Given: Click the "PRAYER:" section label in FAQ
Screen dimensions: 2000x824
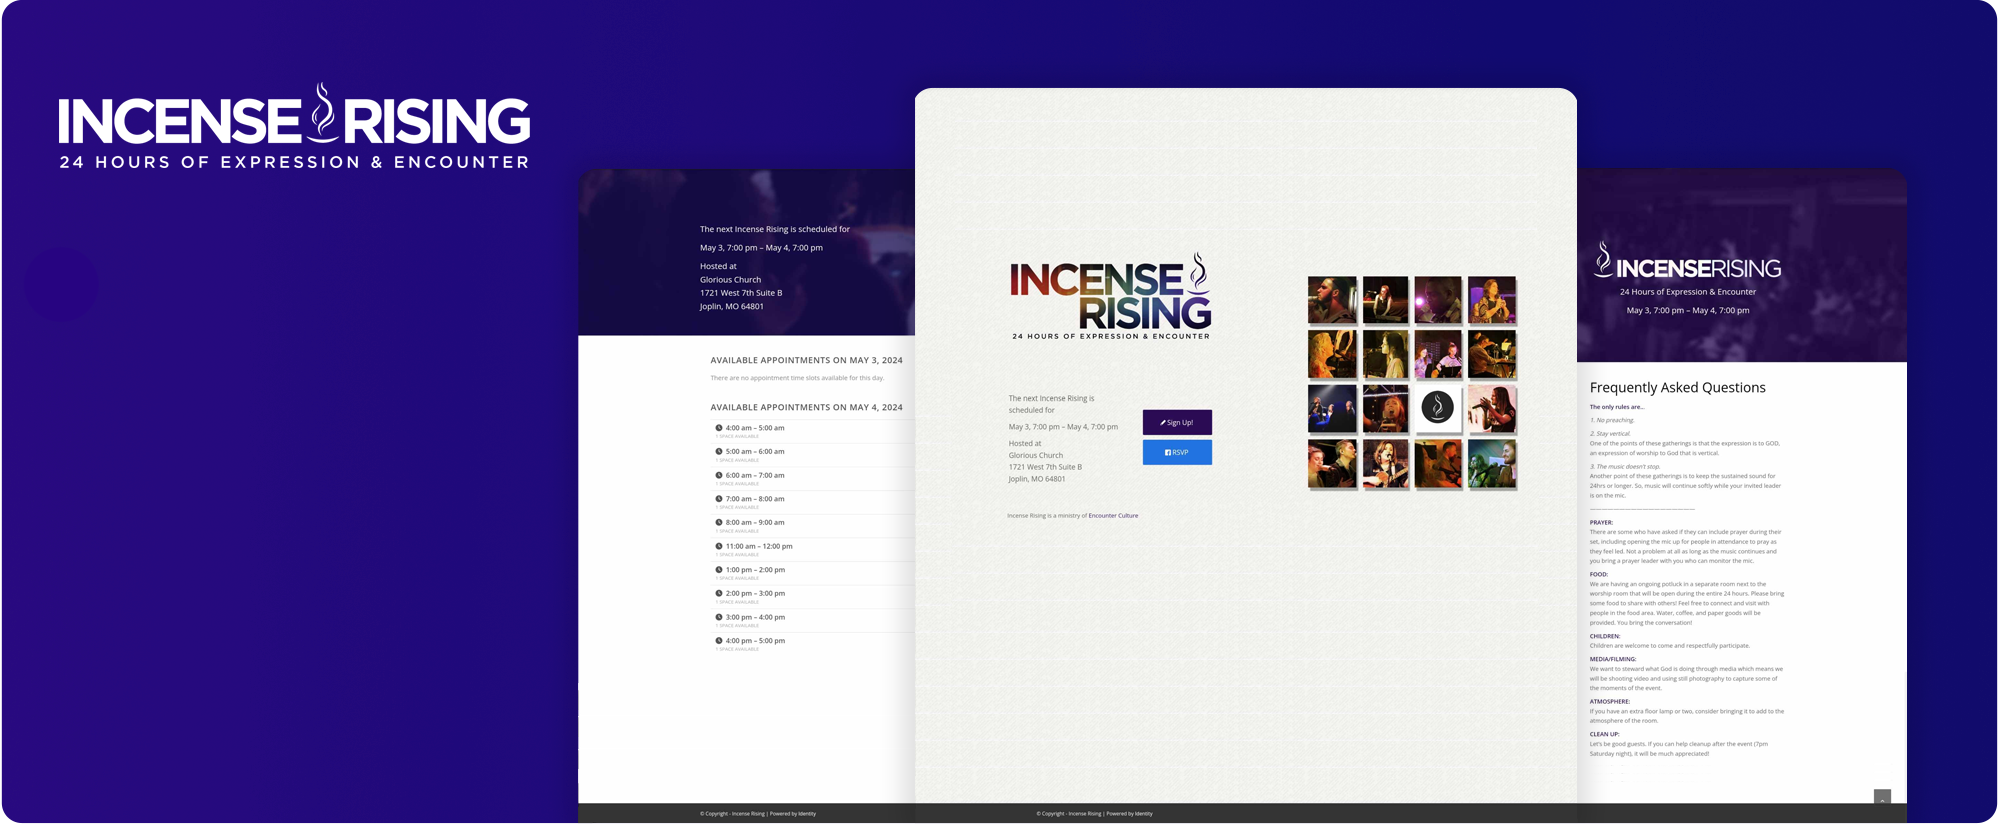Looking at the screenshot, I should (x=1601, y=522).
